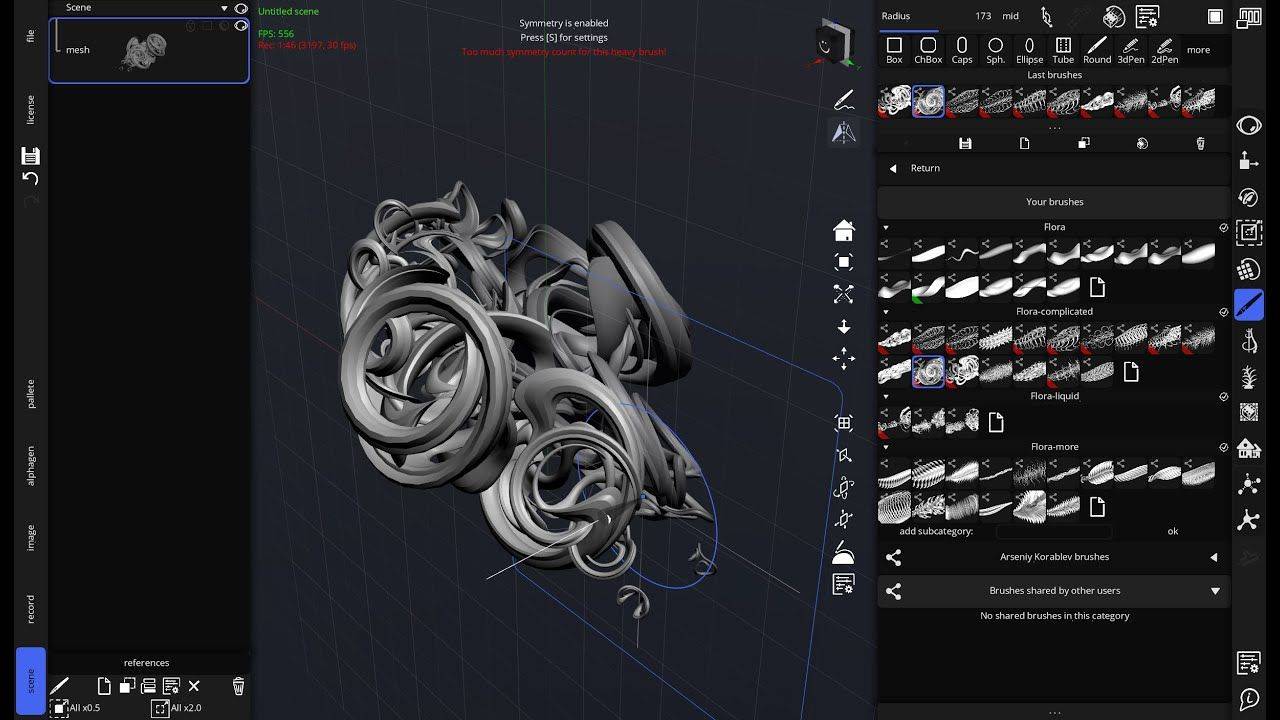Click the overlapping-squares icon in the references bar
Image resolution: width=1280 pixels, height=720 pixels.
pyautogui.click(x=127, y=686)
